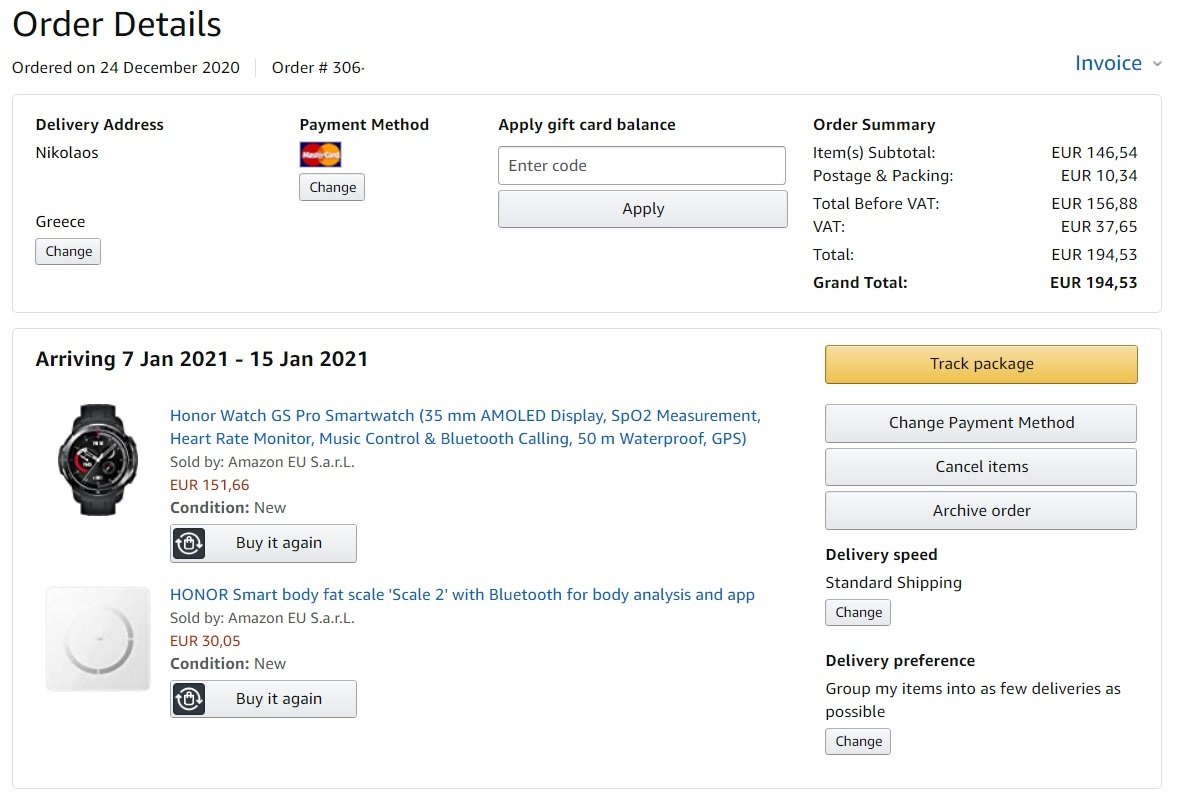Screen dimensions: 1184x809
Task: Click the MasterCard payment icon
Action: (320, 155)
